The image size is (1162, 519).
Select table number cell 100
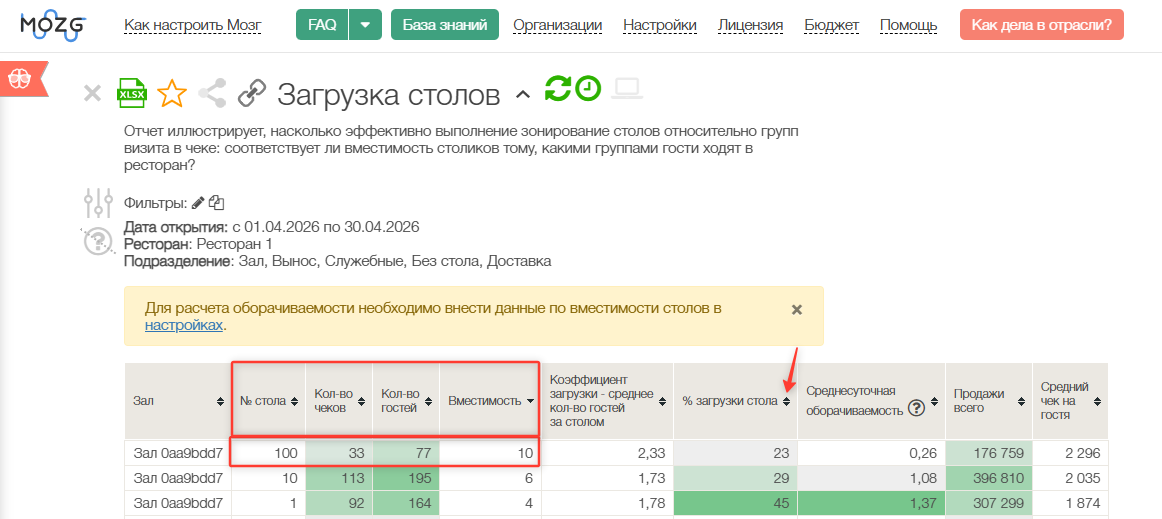268,453
